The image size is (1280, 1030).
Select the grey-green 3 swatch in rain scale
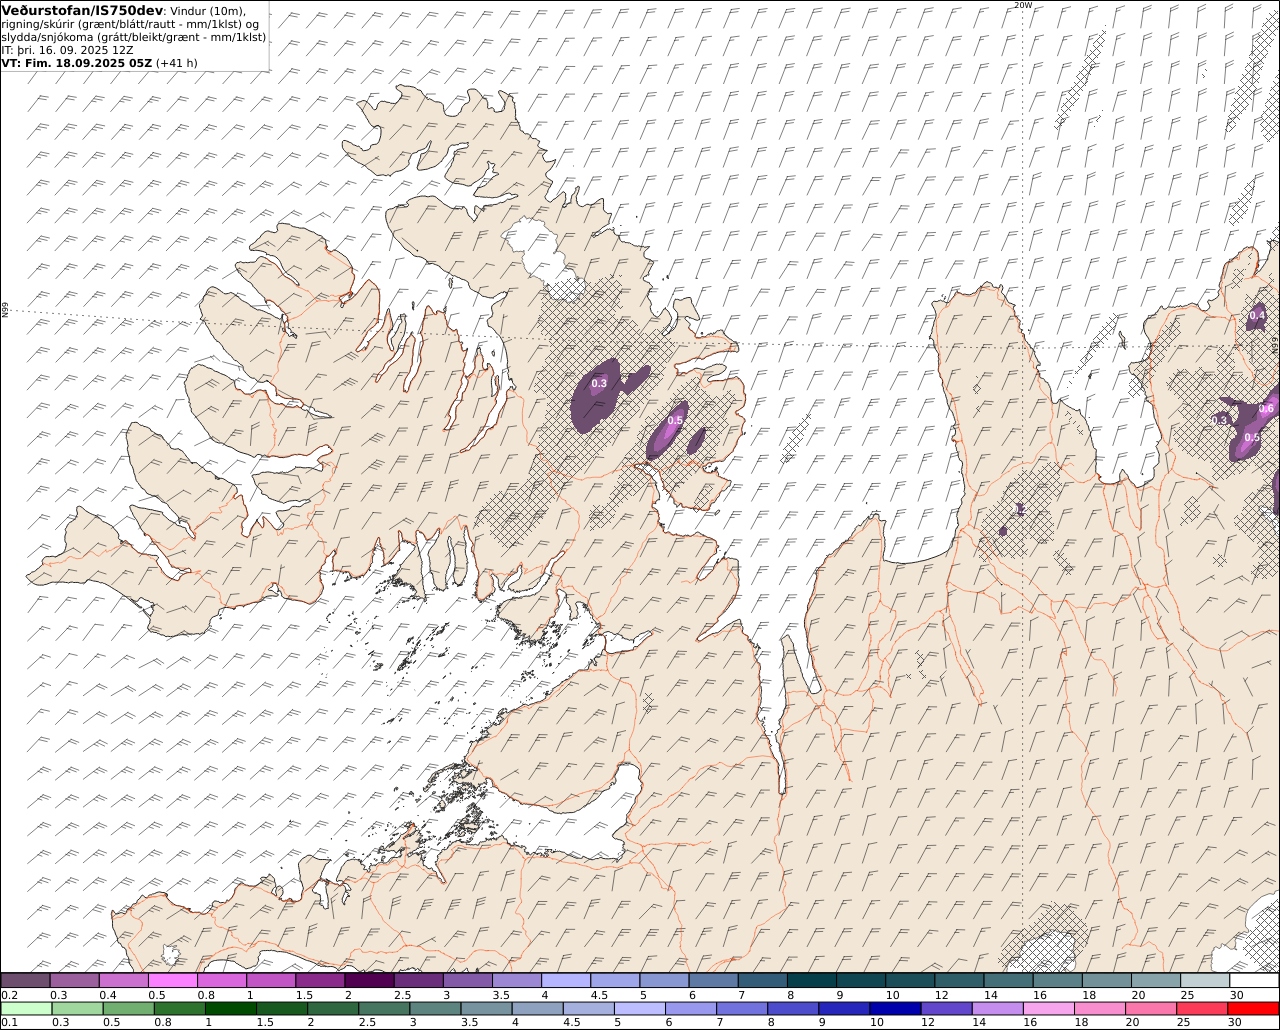click(x=434, y=1008)
